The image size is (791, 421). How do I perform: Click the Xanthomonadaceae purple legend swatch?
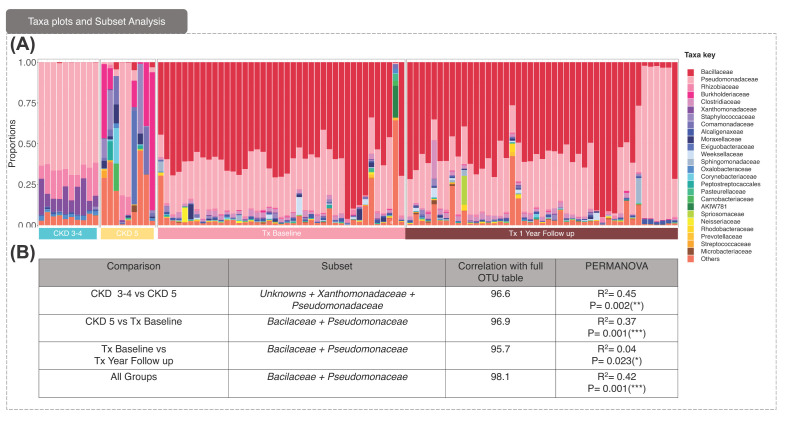coord(691,109)
